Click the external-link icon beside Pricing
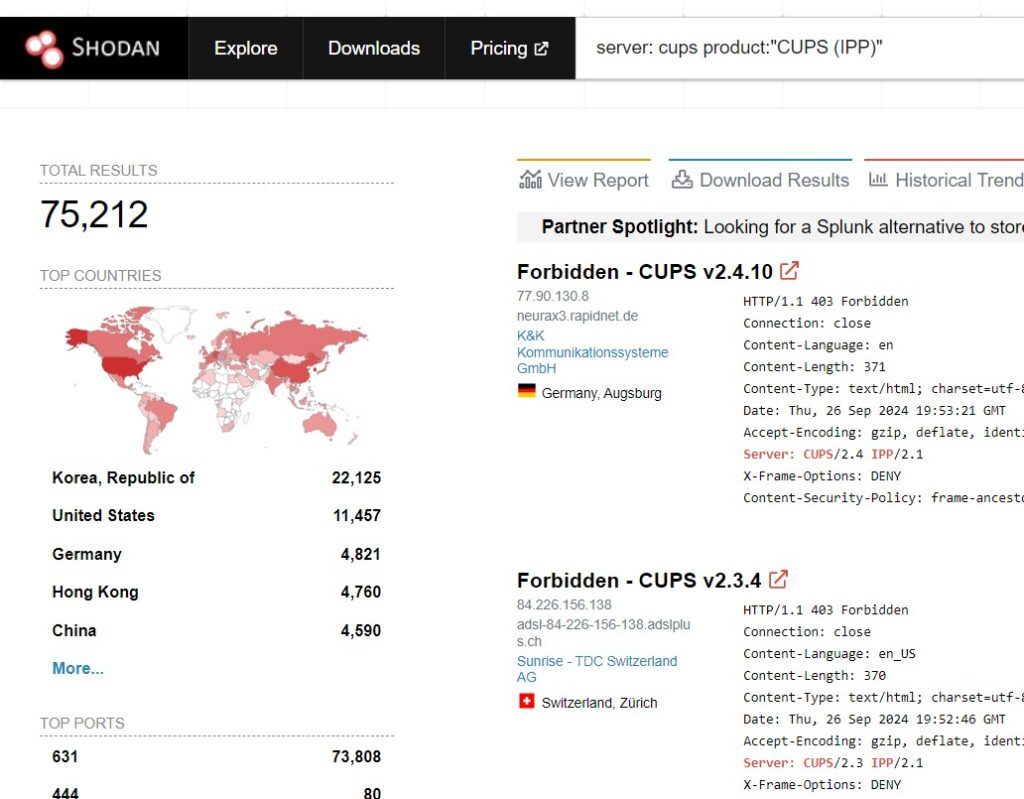Screen dimensions: 1024x799 point(541,49)
